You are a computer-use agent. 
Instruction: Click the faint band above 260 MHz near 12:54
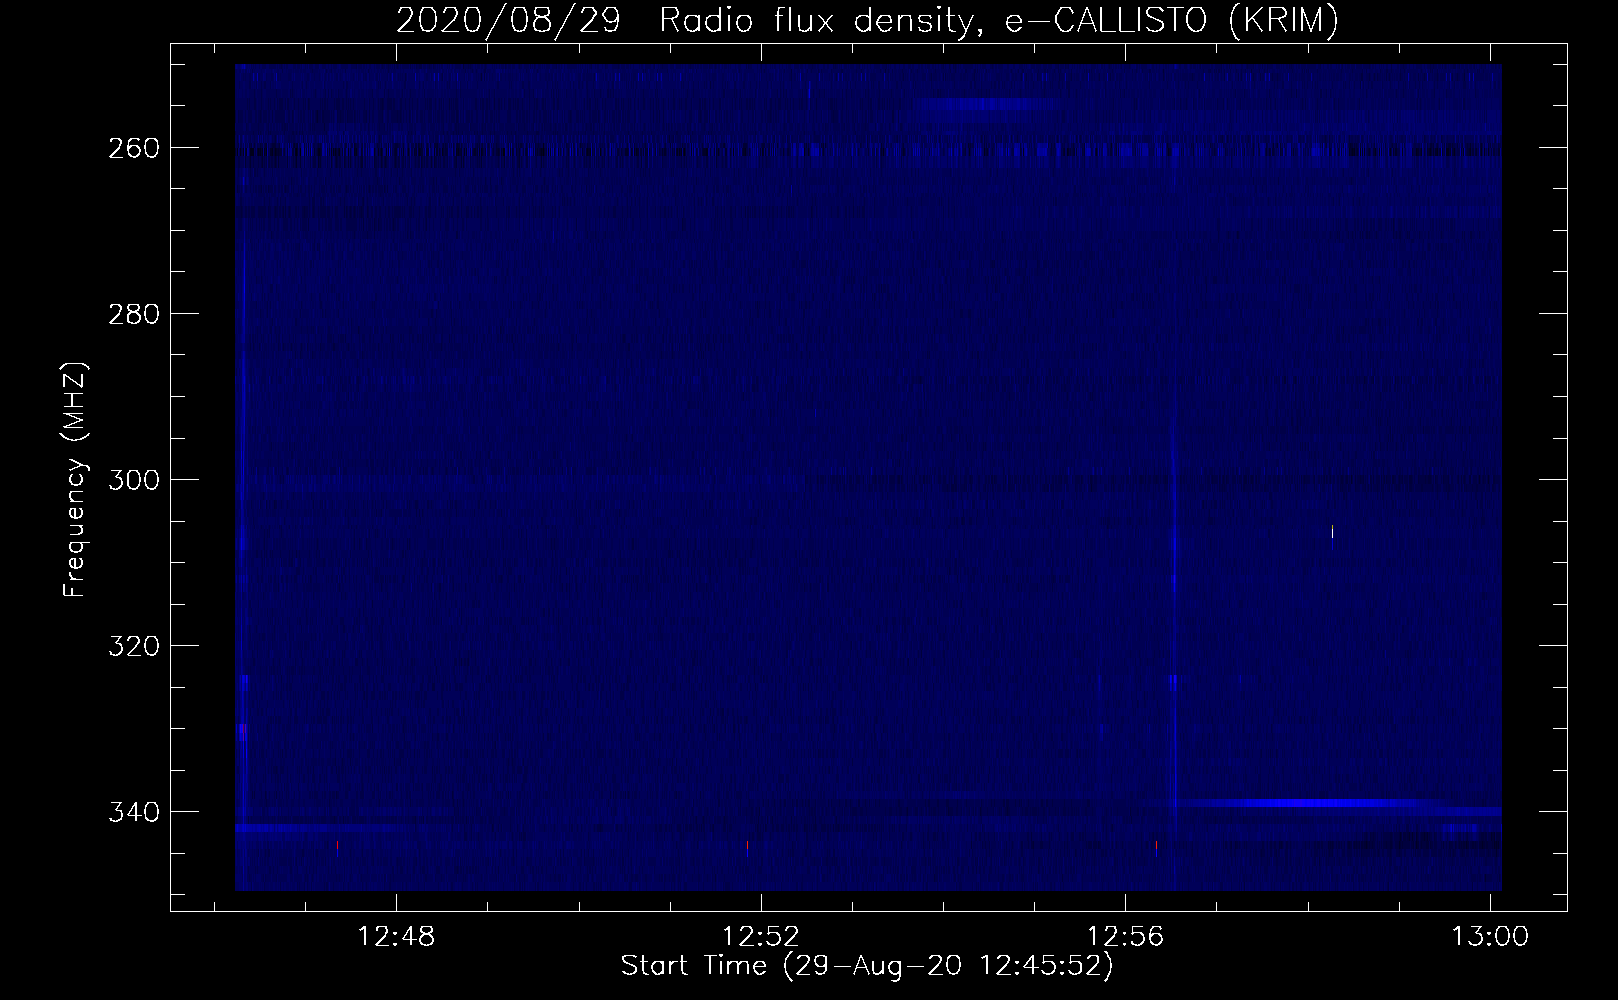coord(985,103)
